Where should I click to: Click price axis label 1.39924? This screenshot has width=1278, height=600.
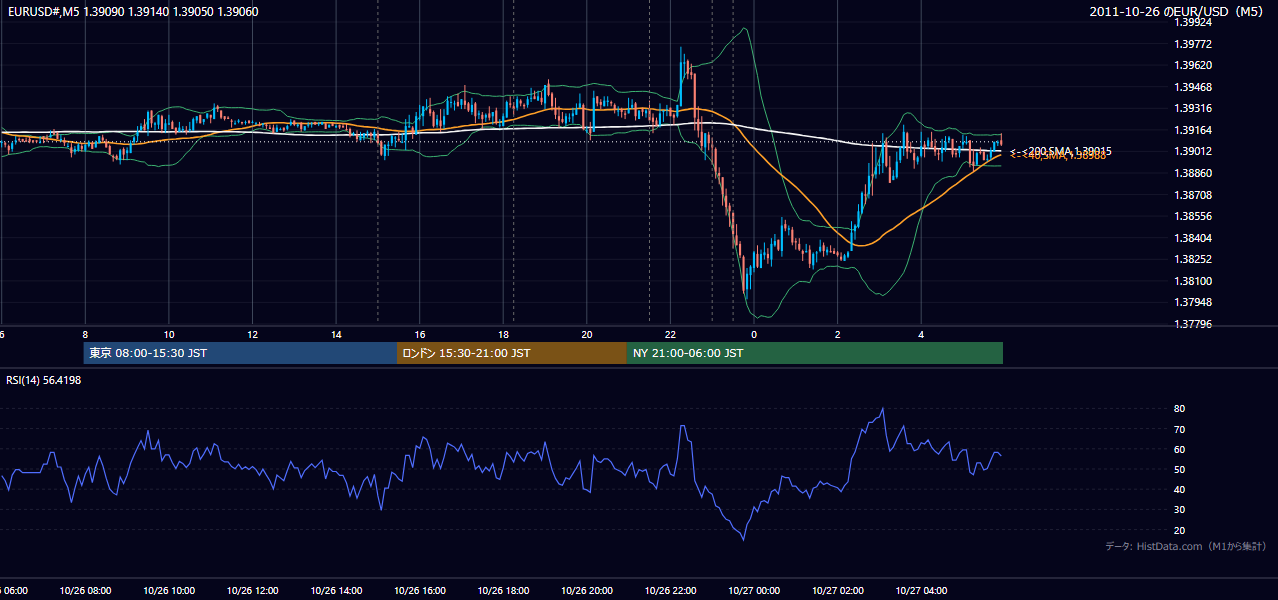(x=1193, y=22)
